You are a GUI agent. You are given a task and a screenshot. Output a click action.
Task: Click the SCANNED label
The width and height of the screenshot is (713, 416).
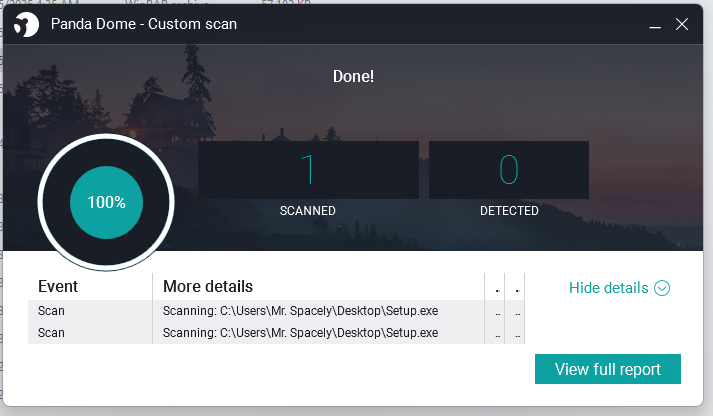(x=307, y=211)
